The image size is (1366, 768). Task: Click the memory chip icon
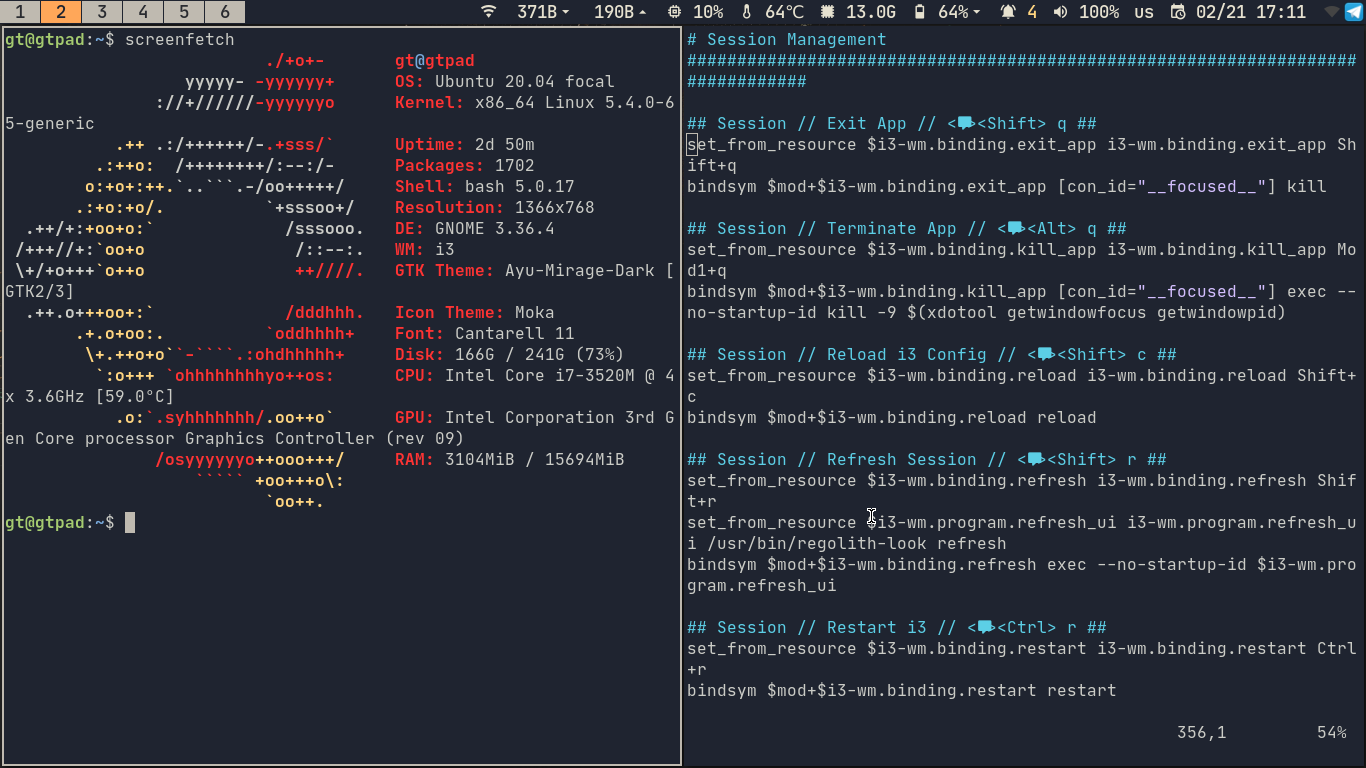pos(827,12)
